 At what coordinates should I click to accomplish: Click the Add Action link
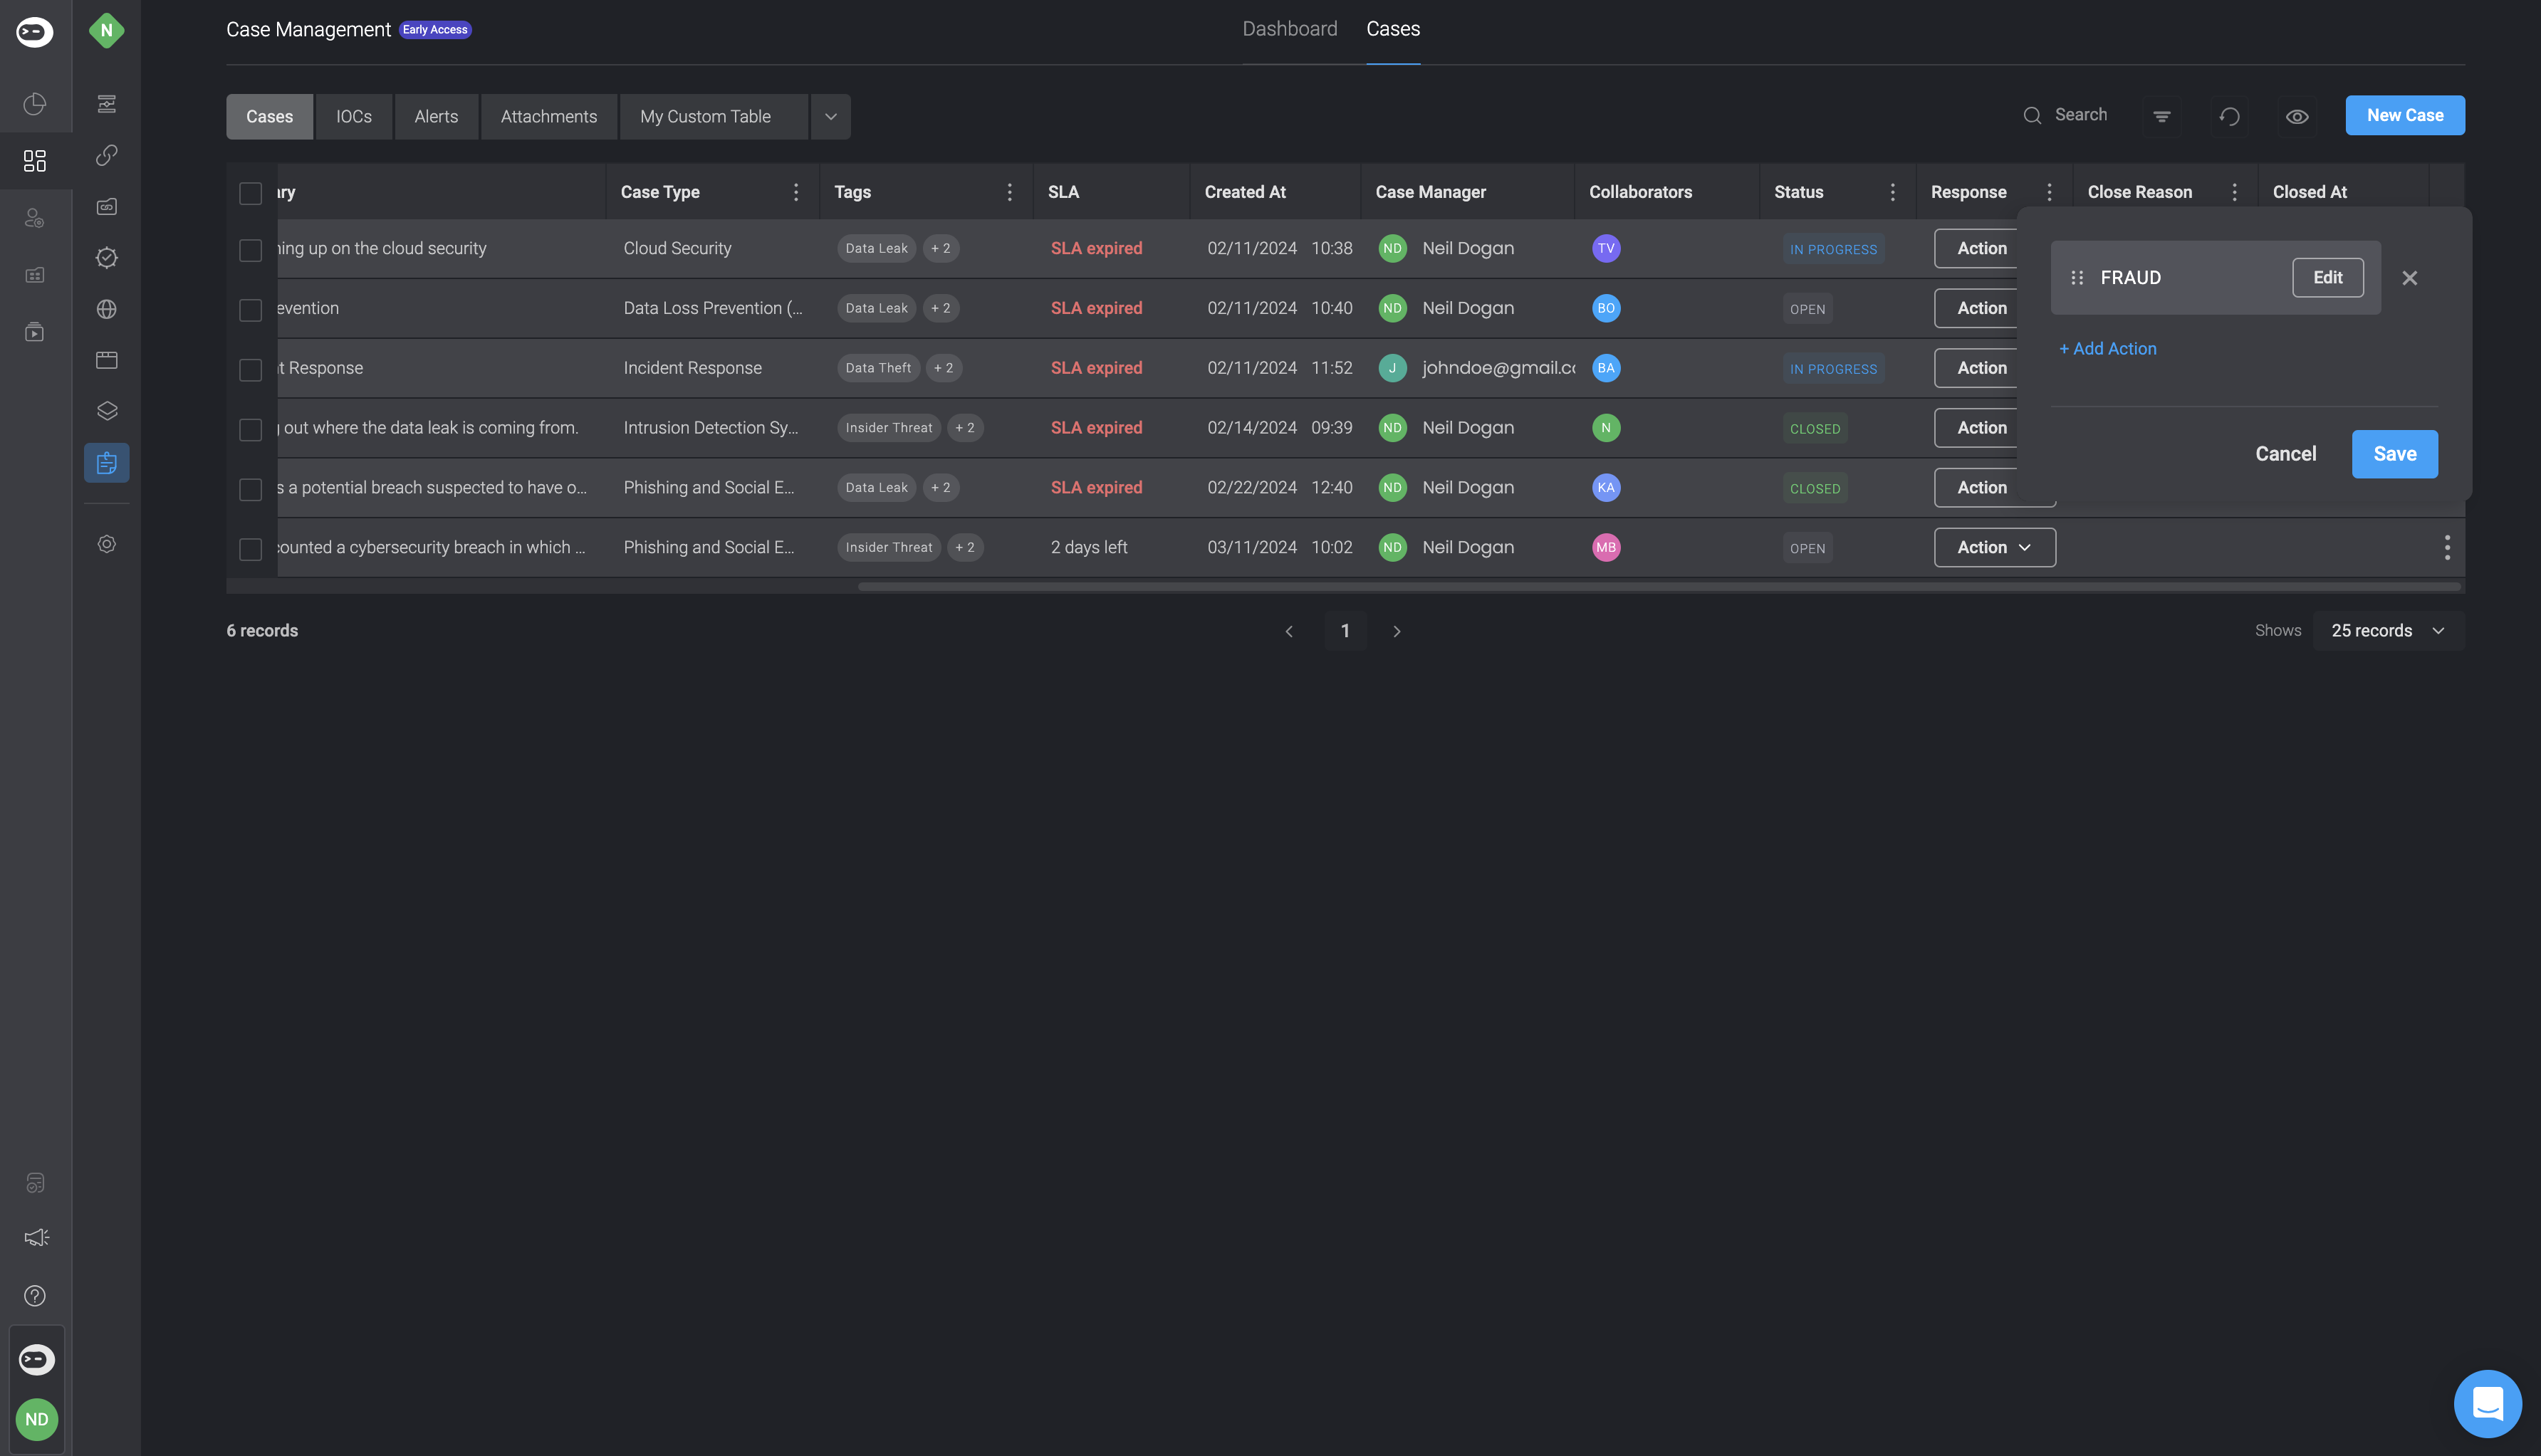pyautogui.click(x=2108, y=349)
